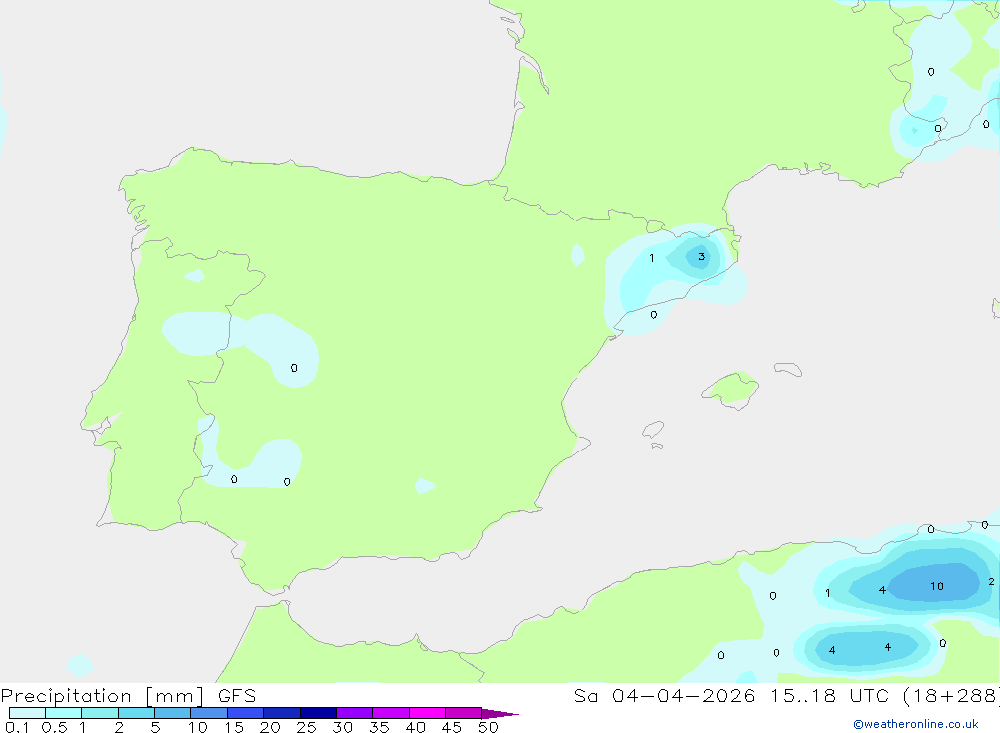Viewport: 1000px width, 733px height.
Task: Open the weatheronline.co.uk copyright link
Action: [916, 724]
